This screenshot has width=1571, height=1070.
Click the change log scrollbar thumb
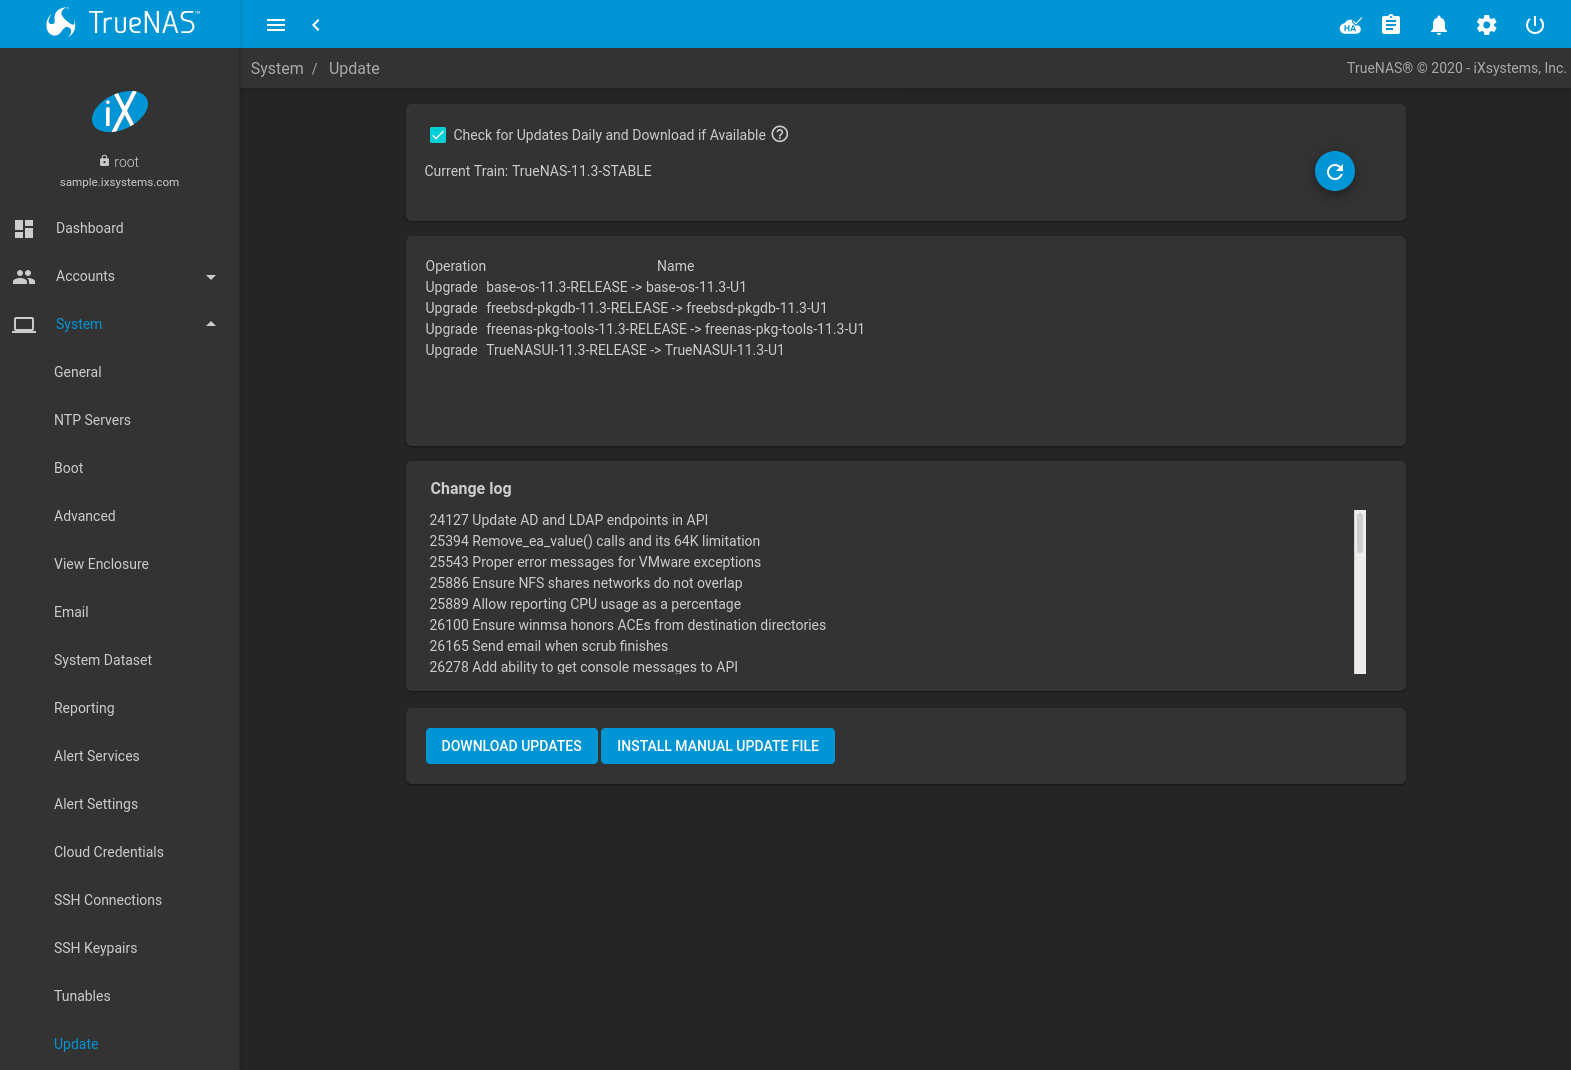coord(1360,531)
